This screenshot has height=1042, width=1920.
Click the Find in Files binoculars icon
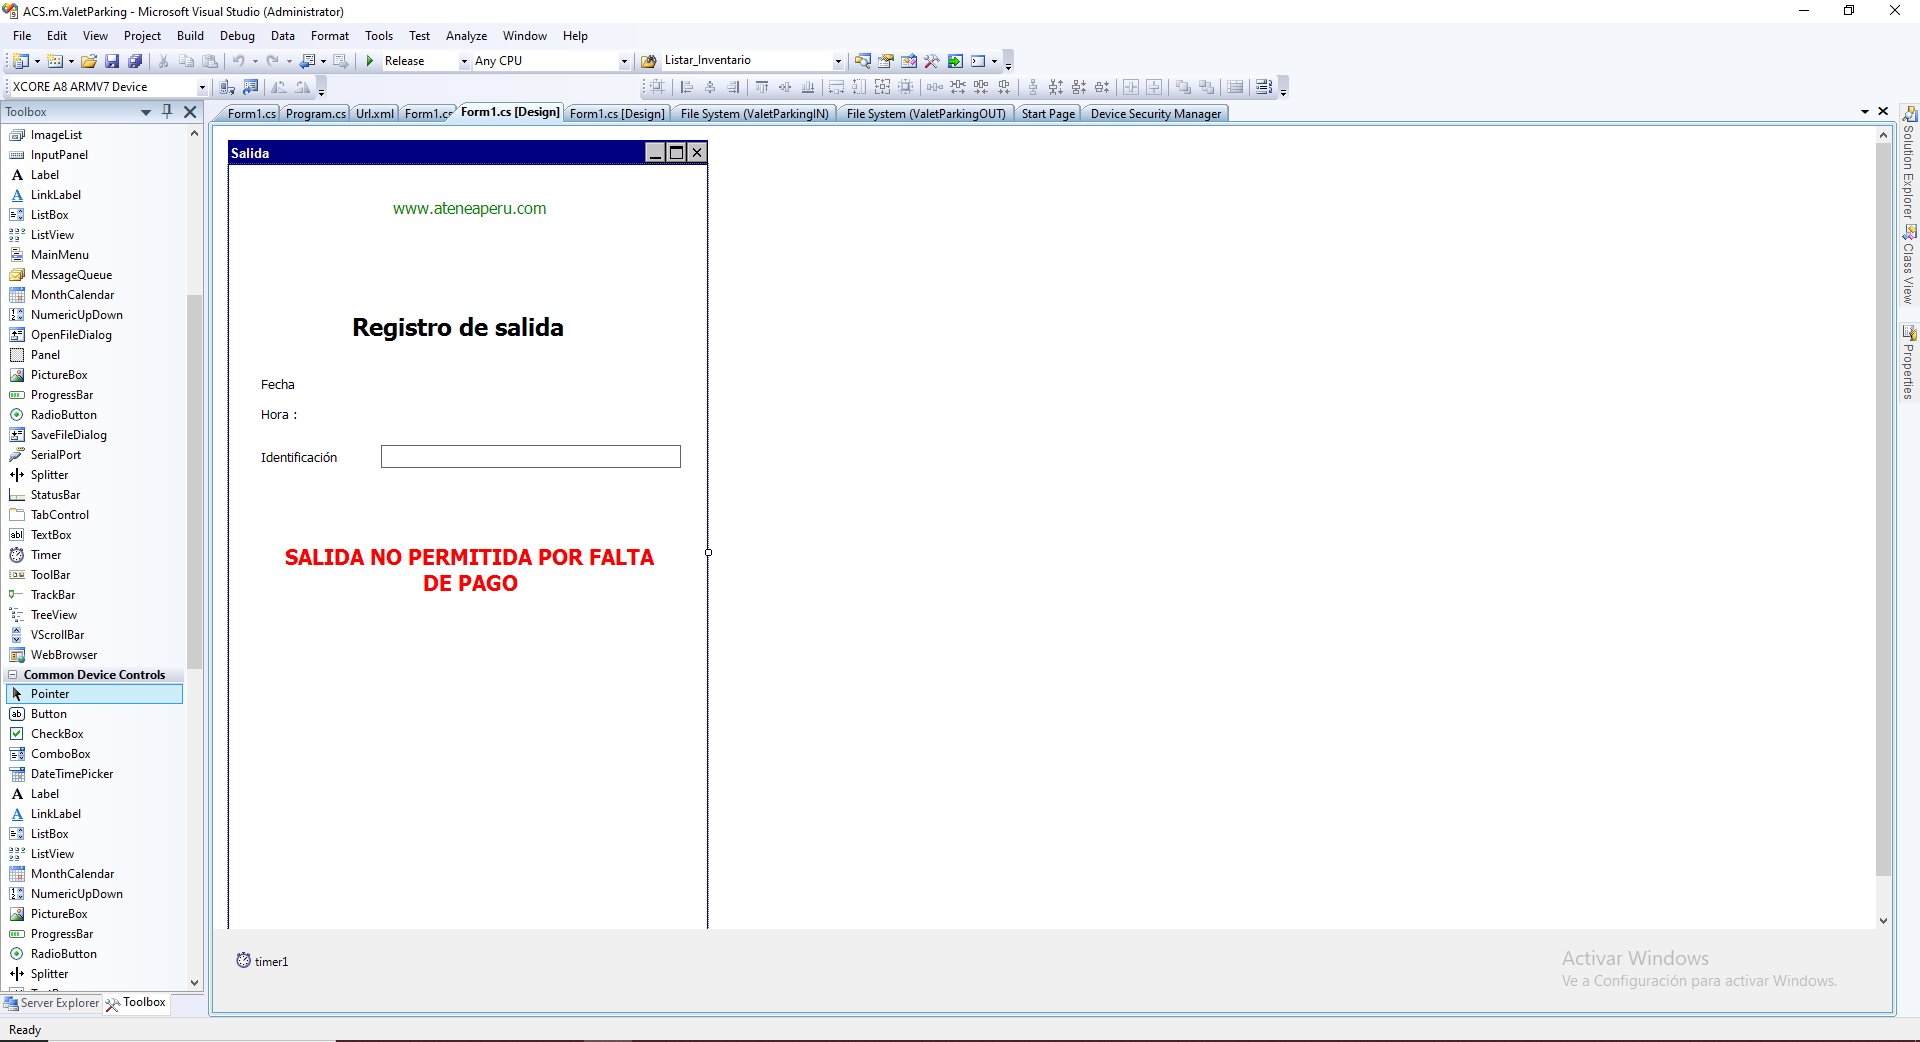coord(649,61)
